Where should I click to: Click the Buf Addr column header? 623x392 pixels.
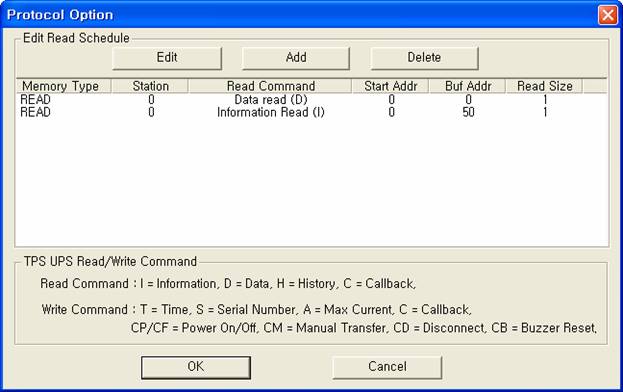(x=468, y=86)
